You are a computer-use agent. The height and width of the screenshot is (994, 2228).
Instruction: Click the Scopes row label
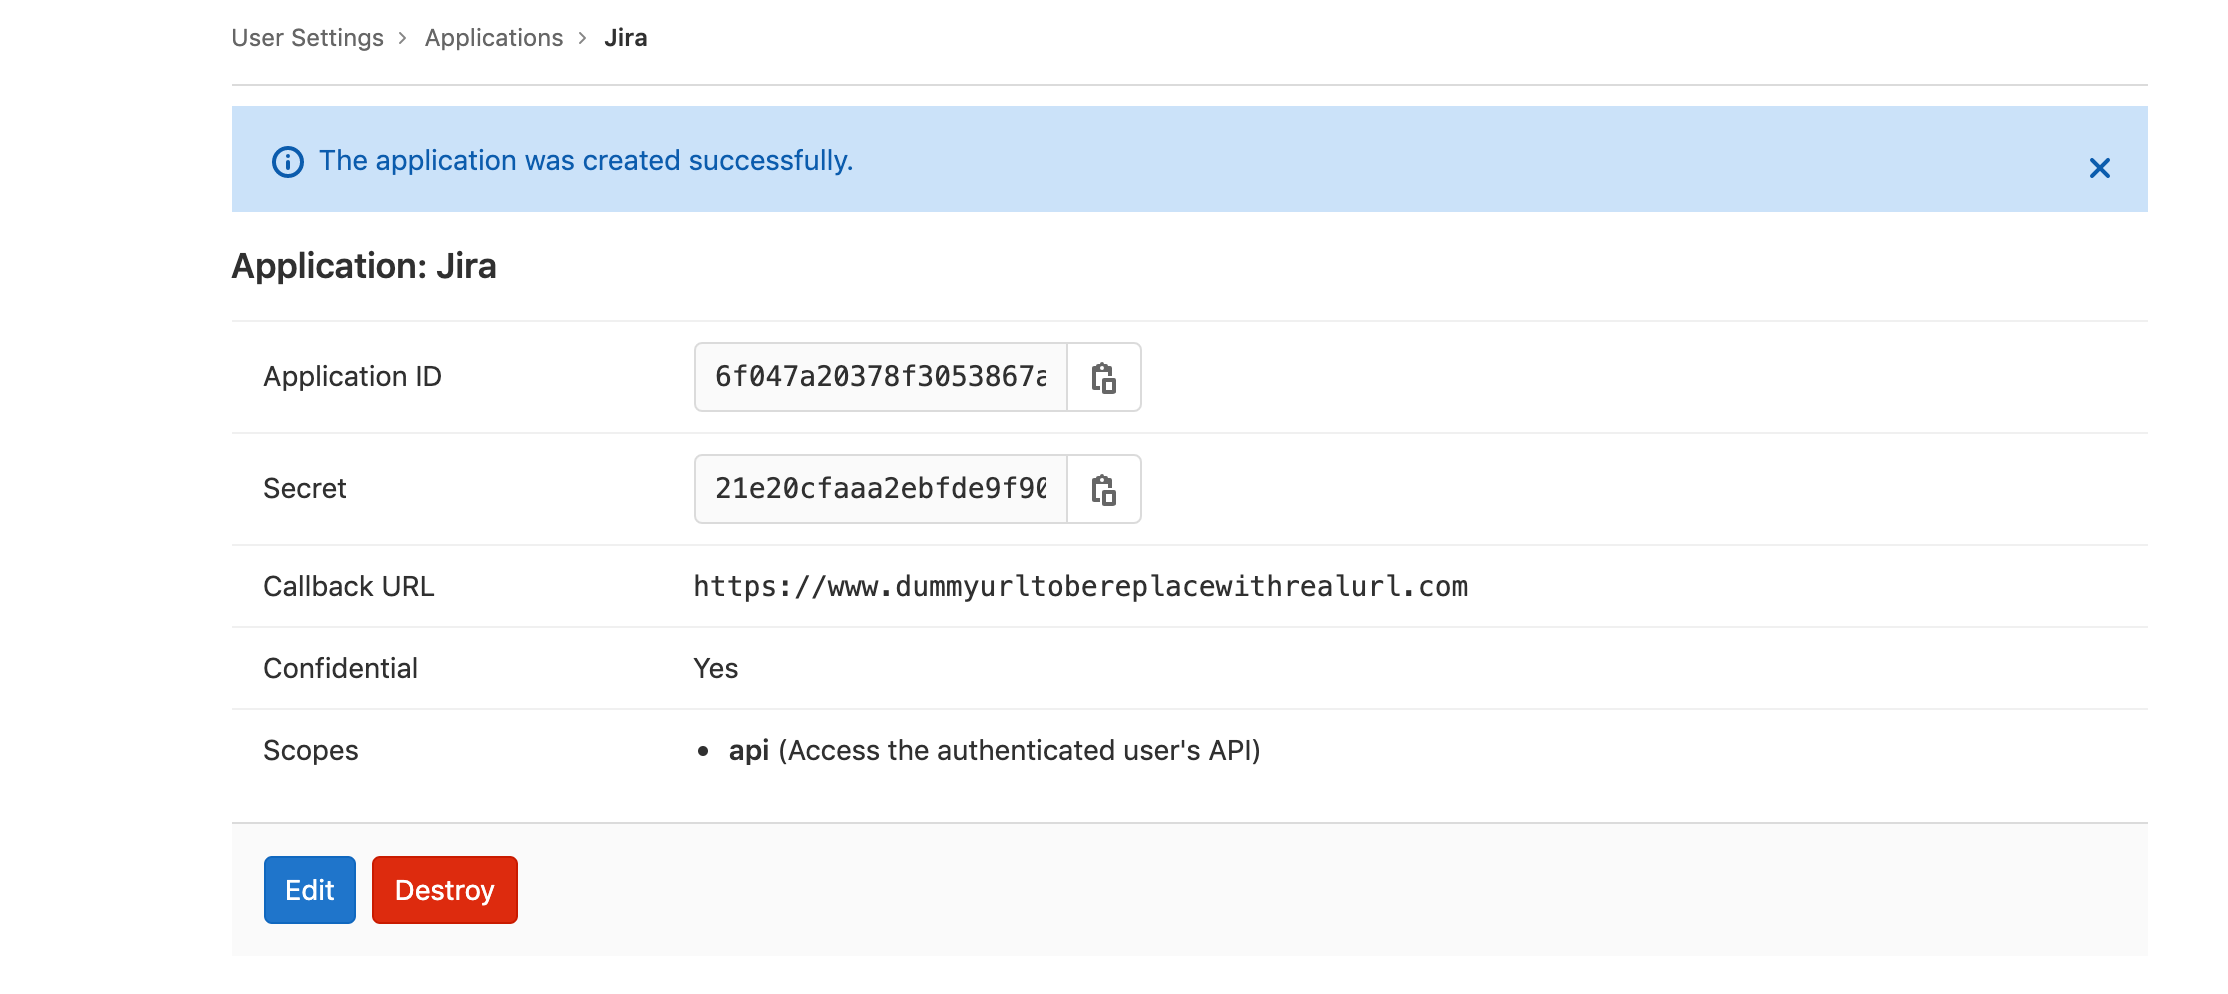pyautogui.click(x=310, y=751)
